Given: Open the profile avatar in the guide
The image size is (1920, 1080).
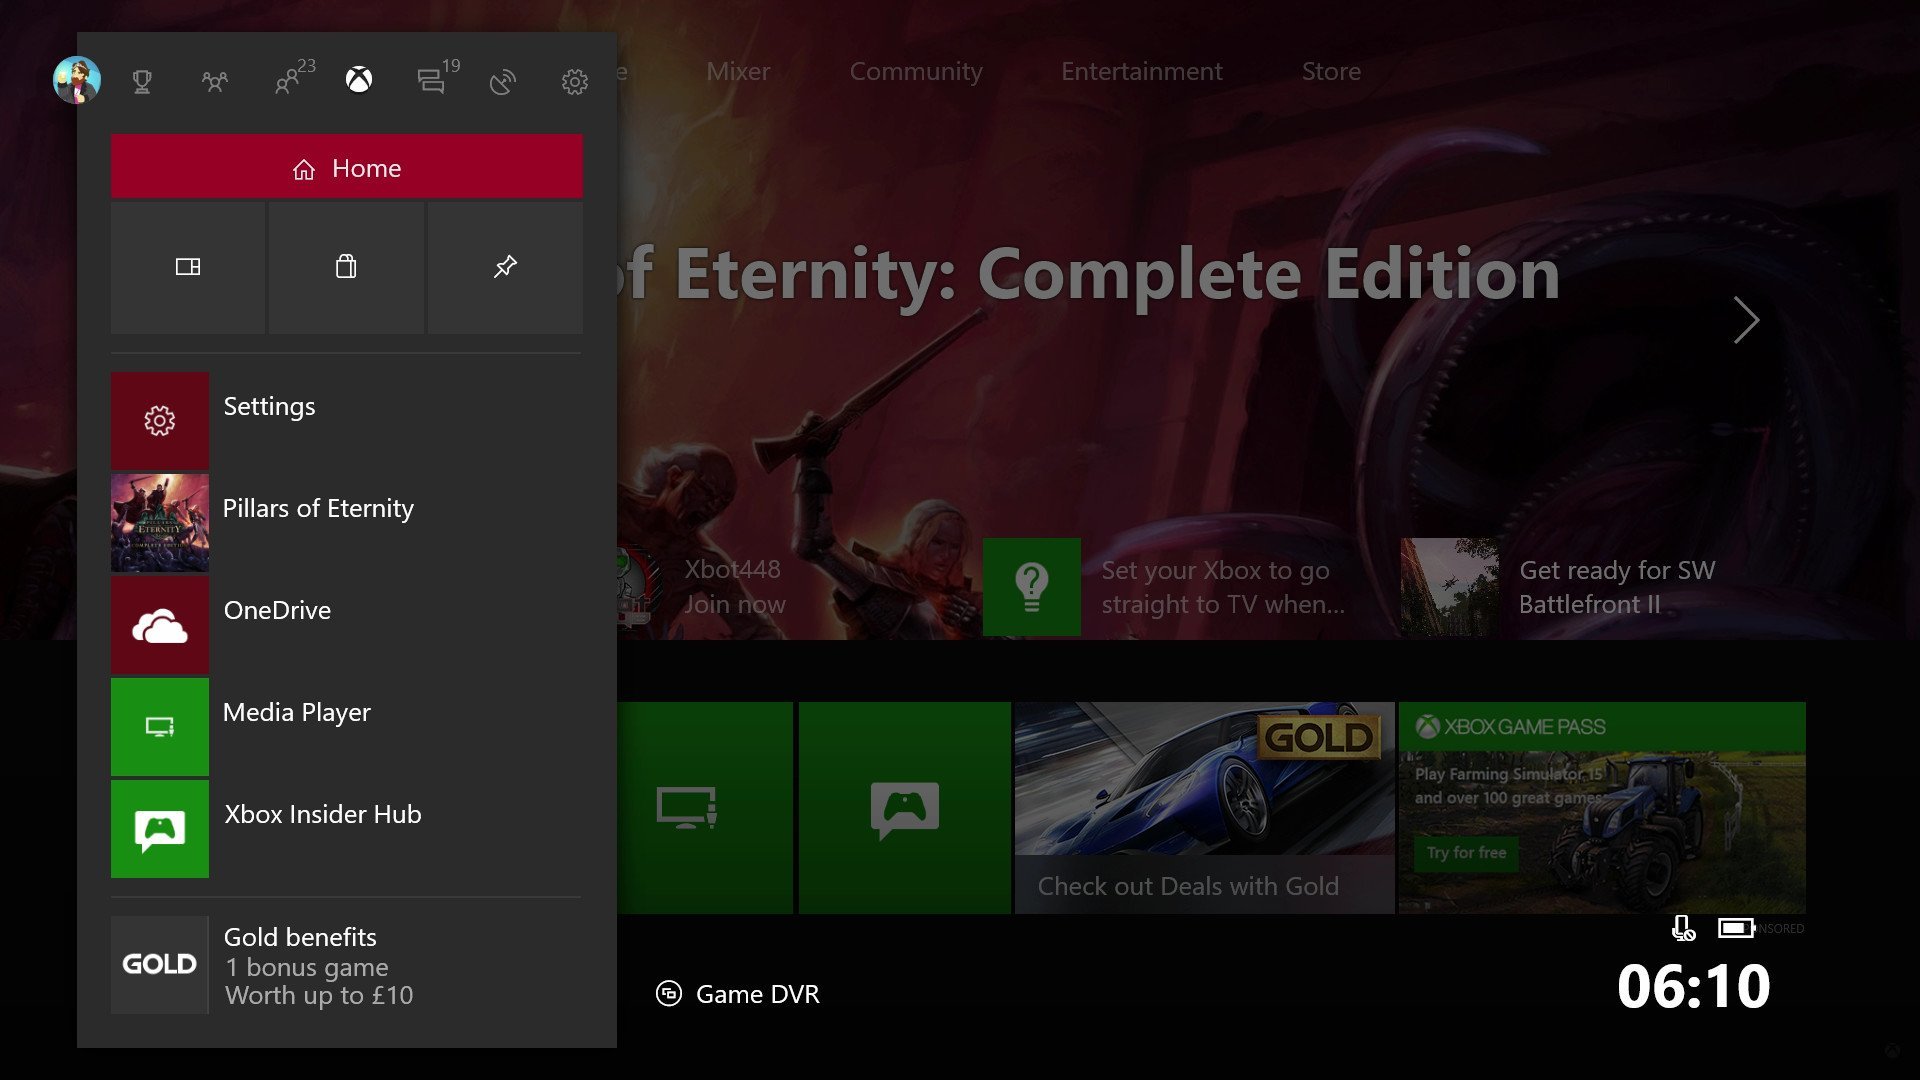Looking at the screenshot, I should [77, 80].
